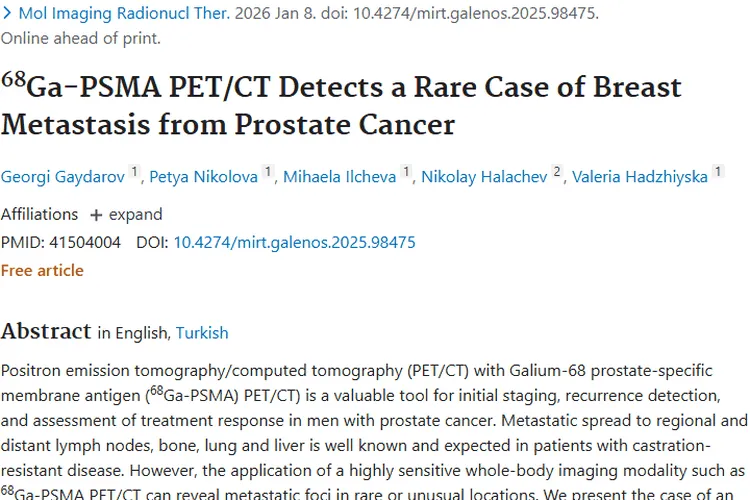Select the English abstract language
The height and width of the screenshot is (500, 750).
pos(143,333)
